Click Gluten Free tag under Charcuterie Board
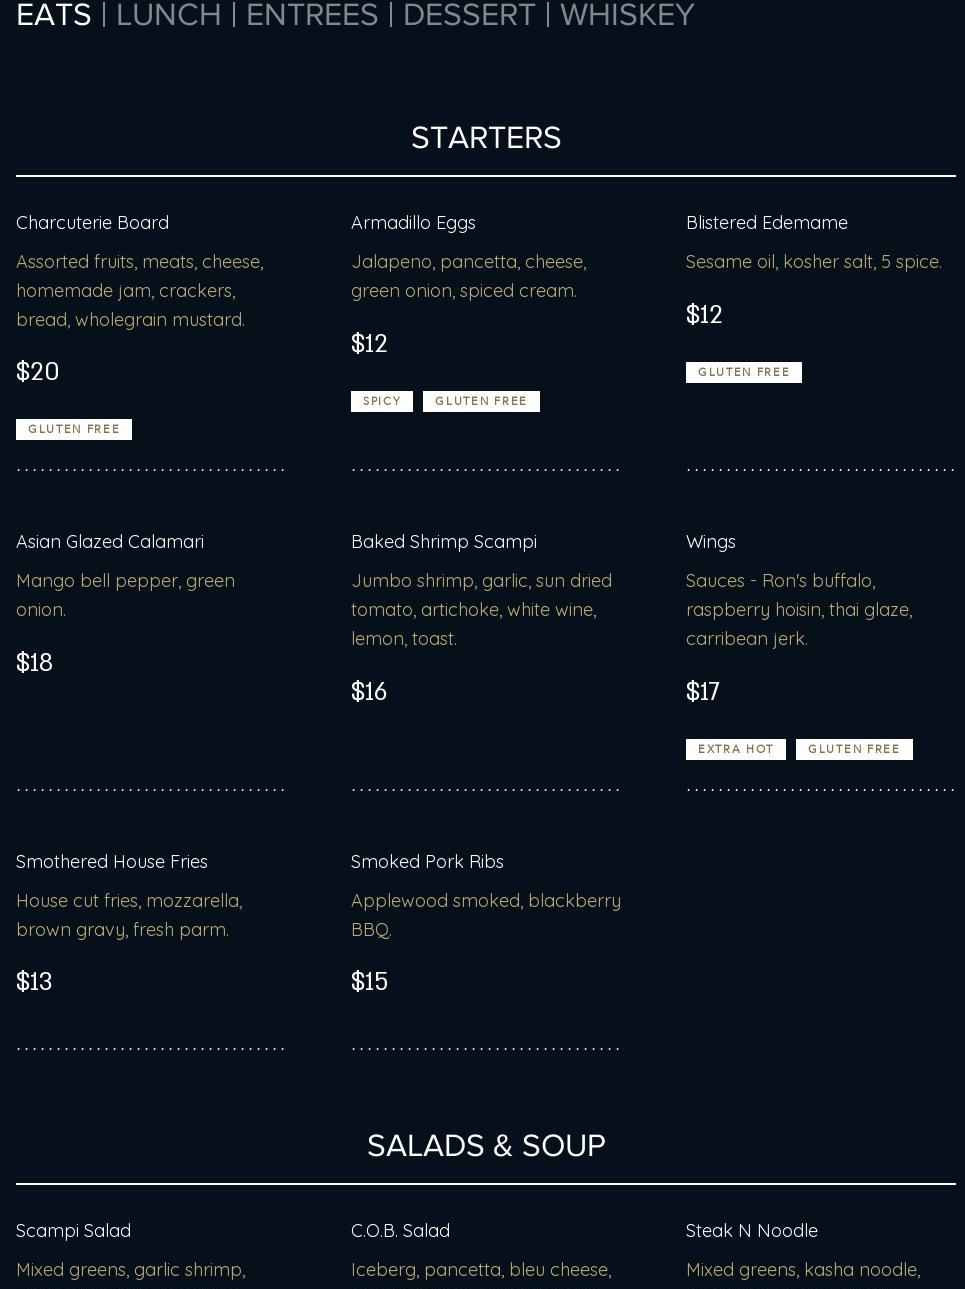The image size is (965, 1289). coord(74,429)
